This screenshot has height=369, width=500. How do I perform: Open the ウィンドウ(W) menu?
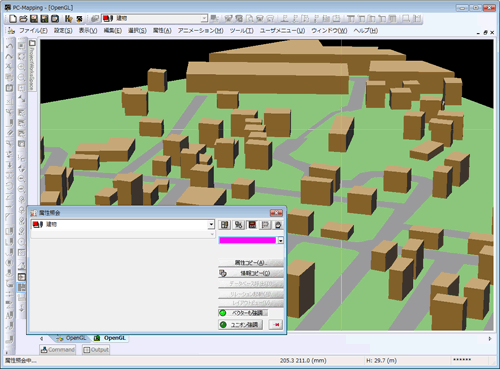(x=329, y=31)
